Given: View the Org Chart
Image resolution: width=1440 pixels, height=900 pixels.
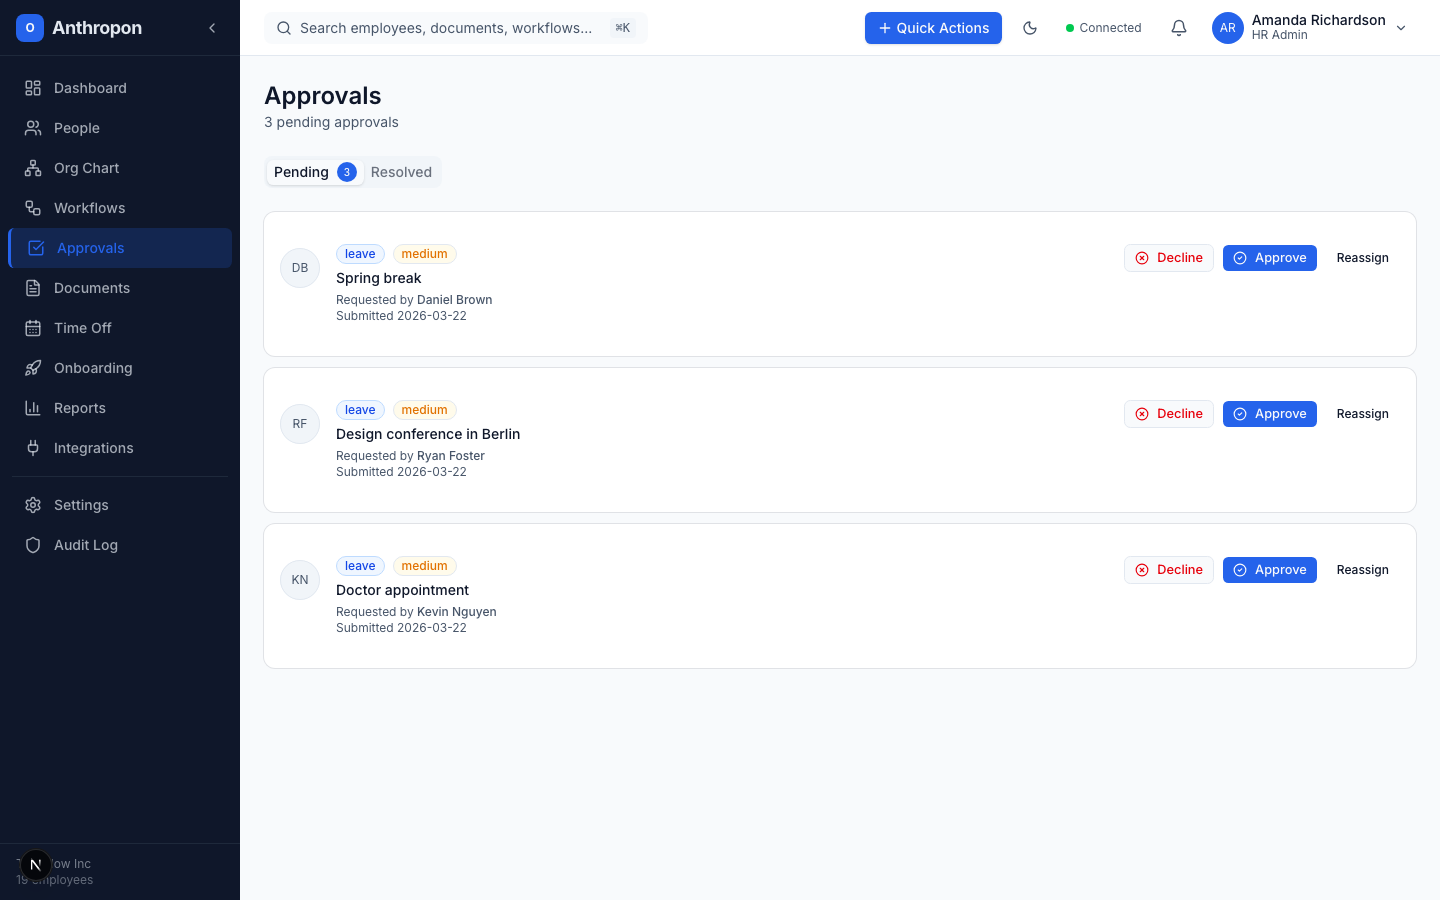Looking at the screenshot, I should coord(84,168).
